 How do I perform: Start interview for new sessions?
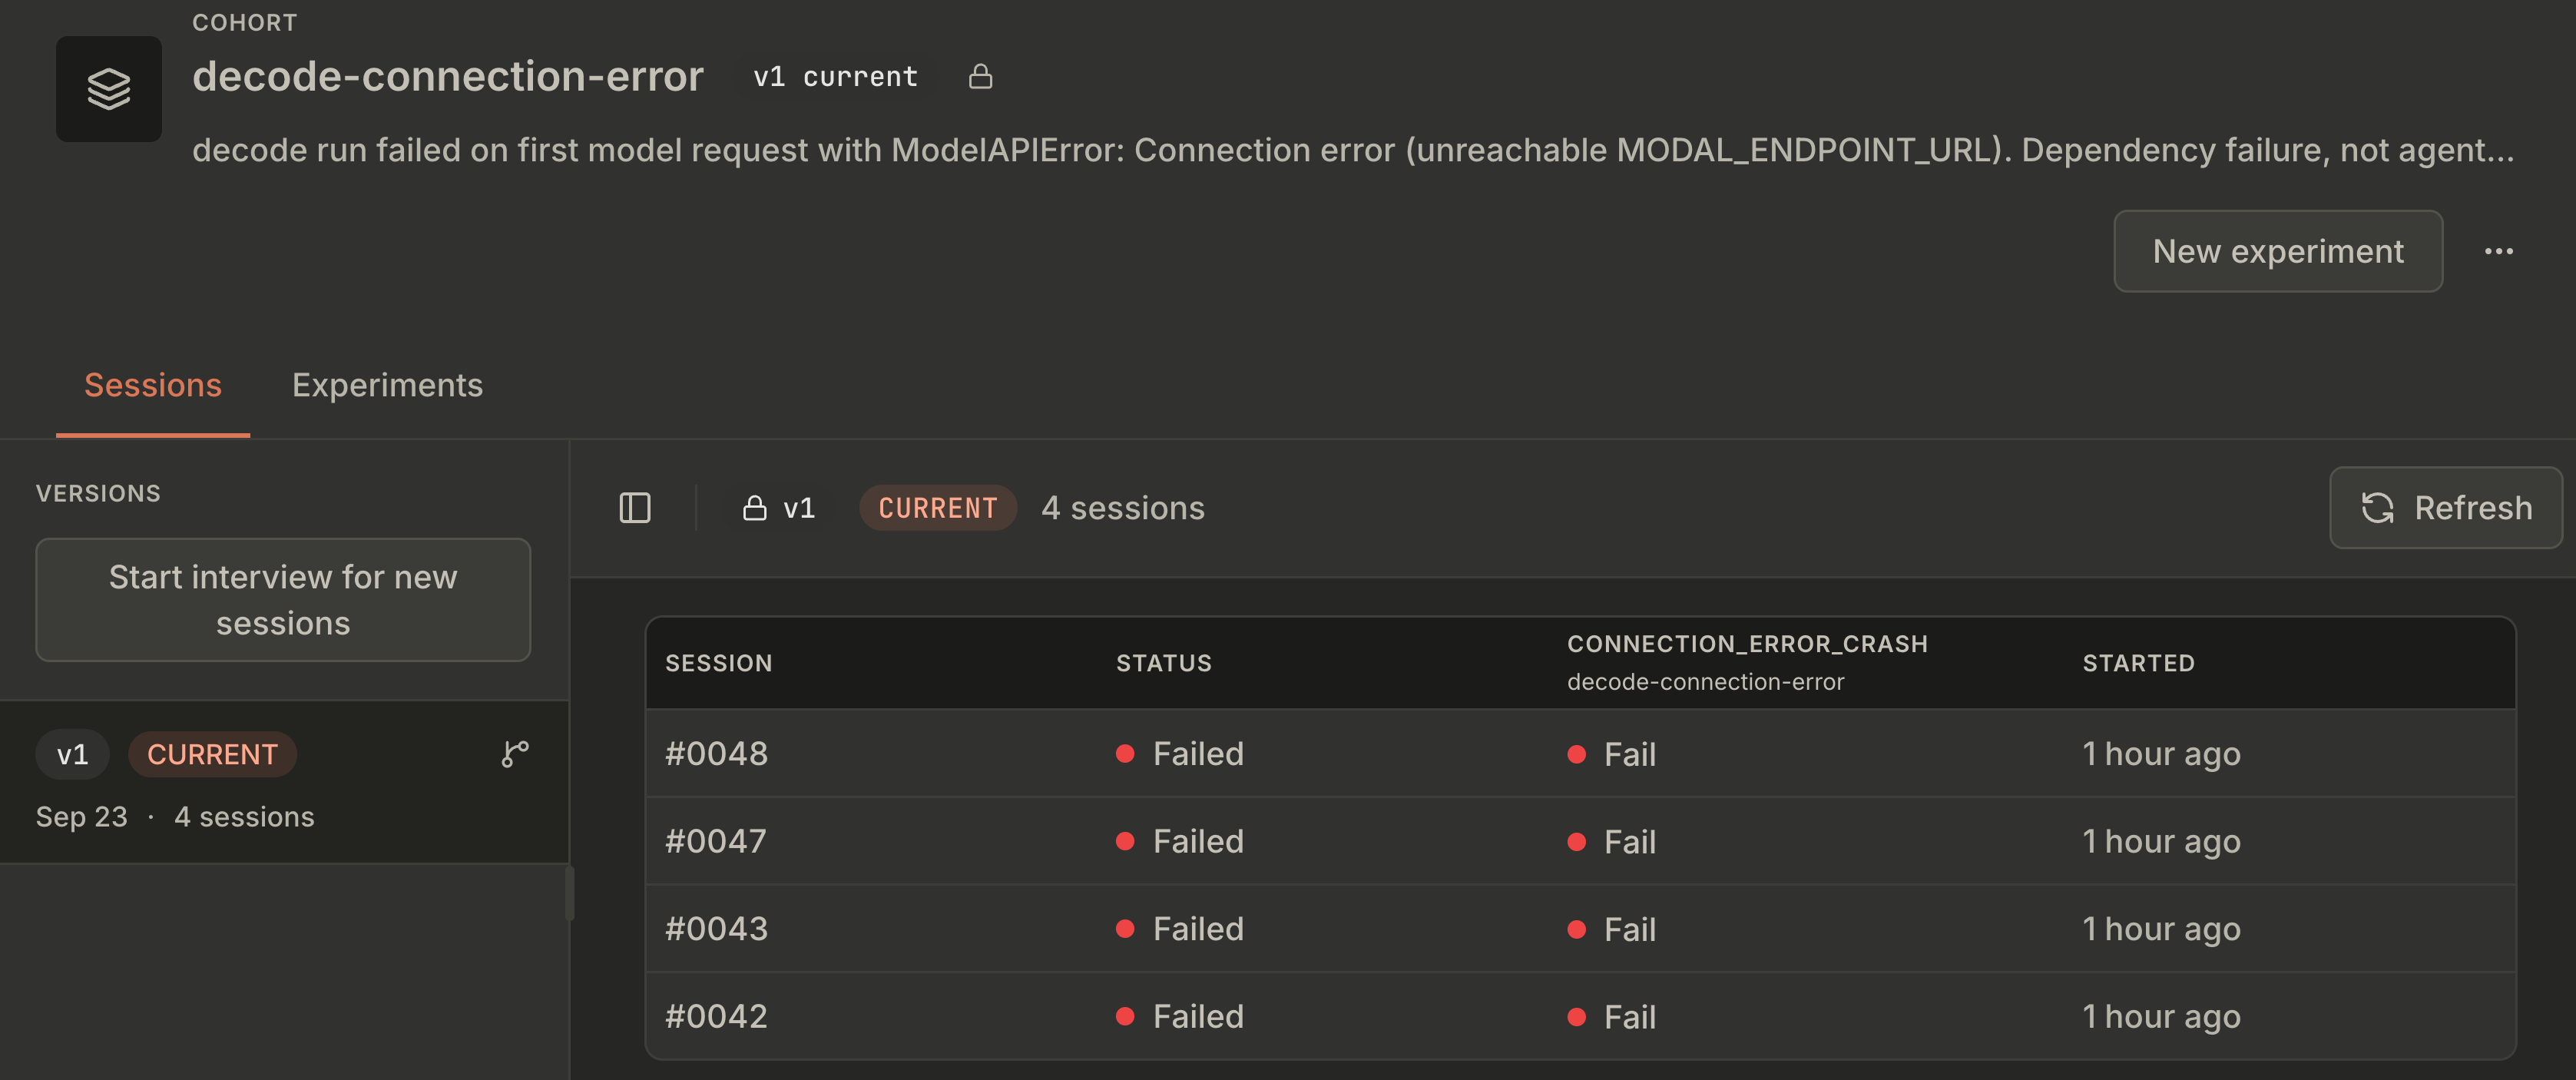(283, 600)
